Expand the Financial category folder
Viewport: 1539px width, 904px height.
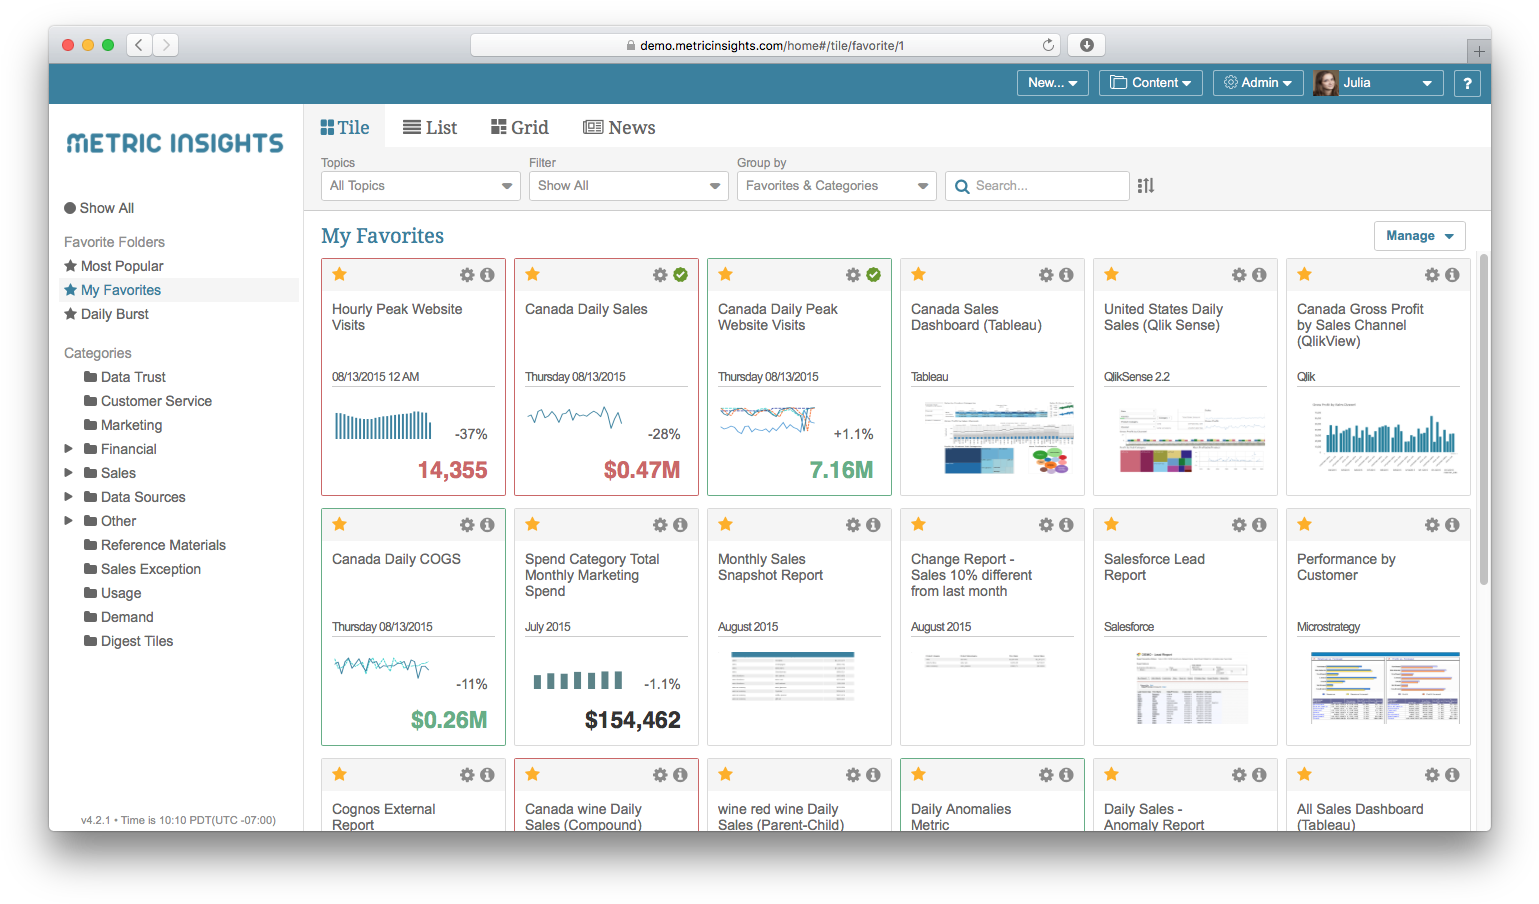69,449
